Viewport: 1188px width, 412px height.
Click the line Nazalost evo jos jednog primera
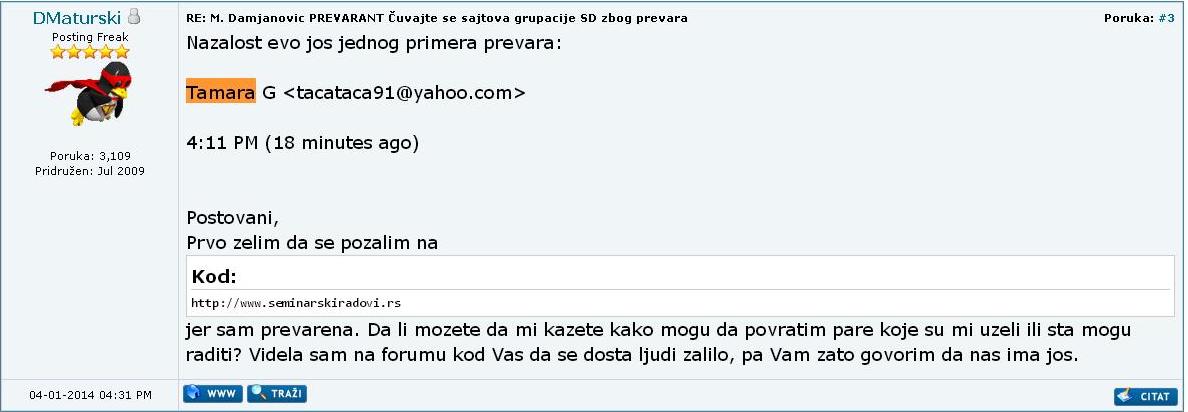tap(374, 42)
